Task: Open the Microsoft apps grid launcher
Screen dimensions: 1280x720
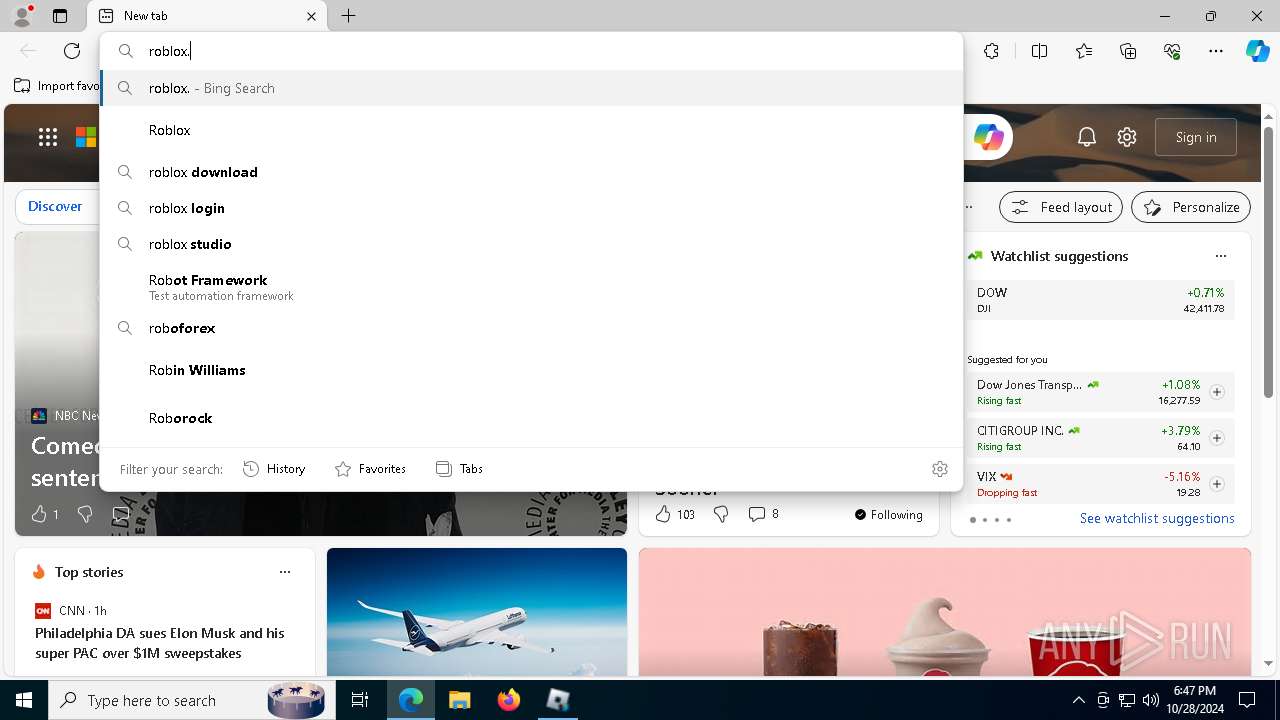Action: click(x=48, y=137)
